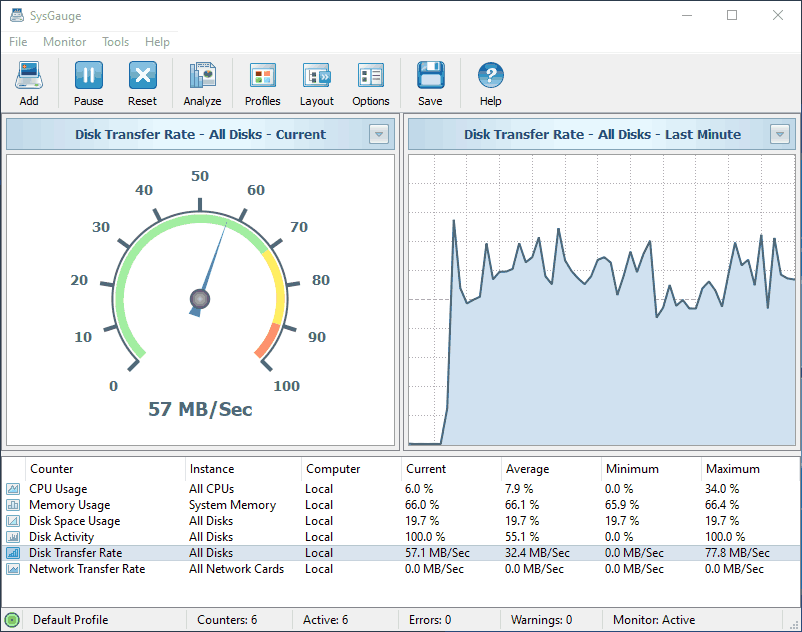The height and width of the screenshot is (632, 802).
Task: Click the 66.0 % current memory value
Action: (x=422, y=505)
